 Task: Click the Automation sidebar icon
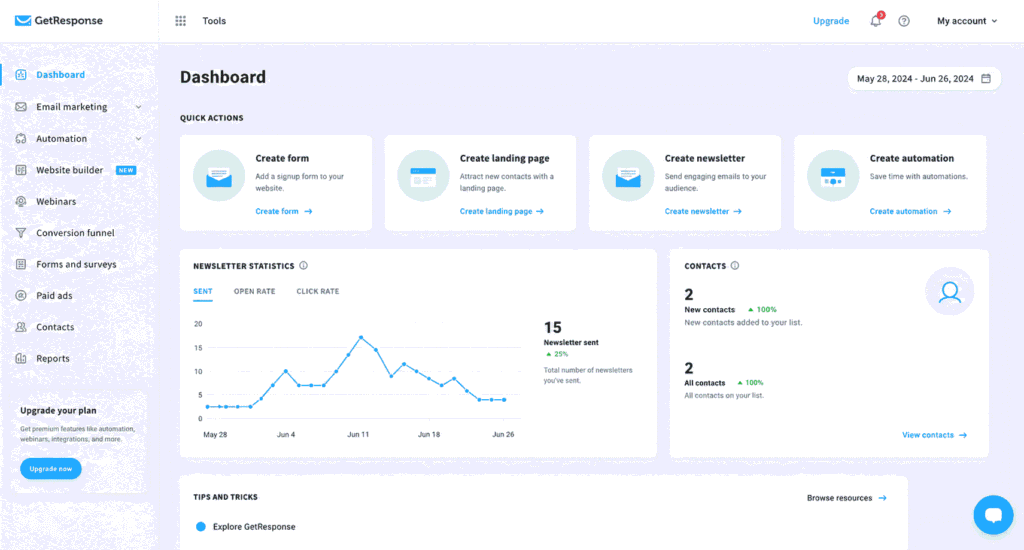coord(21,138)
